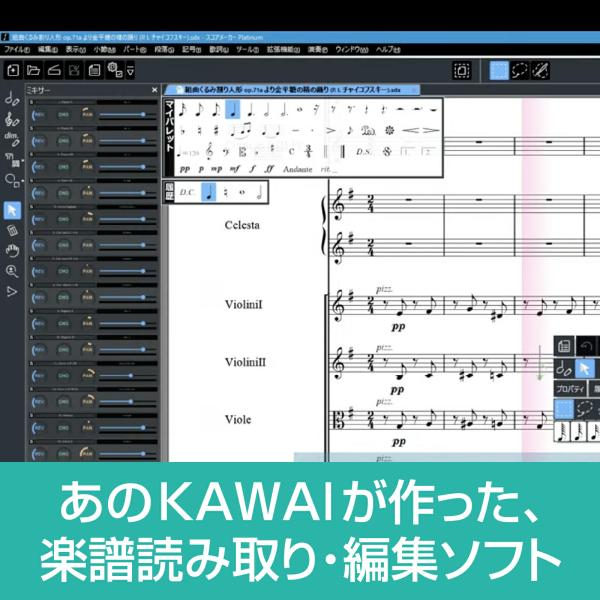Viewport: 600px width, 600px height.
Task: Open the 表示 menu
Action: point(75,50)
